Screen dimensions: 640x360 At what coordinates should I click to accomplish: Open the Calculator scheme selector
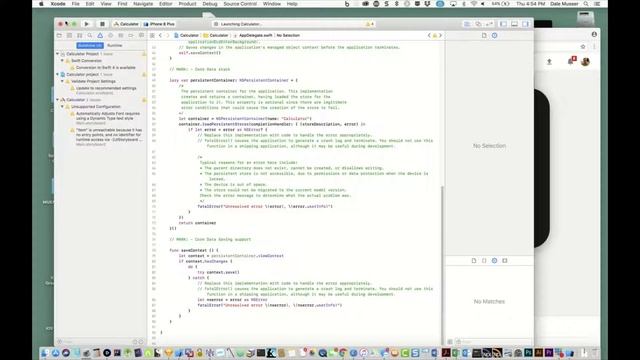click(126, 24)
